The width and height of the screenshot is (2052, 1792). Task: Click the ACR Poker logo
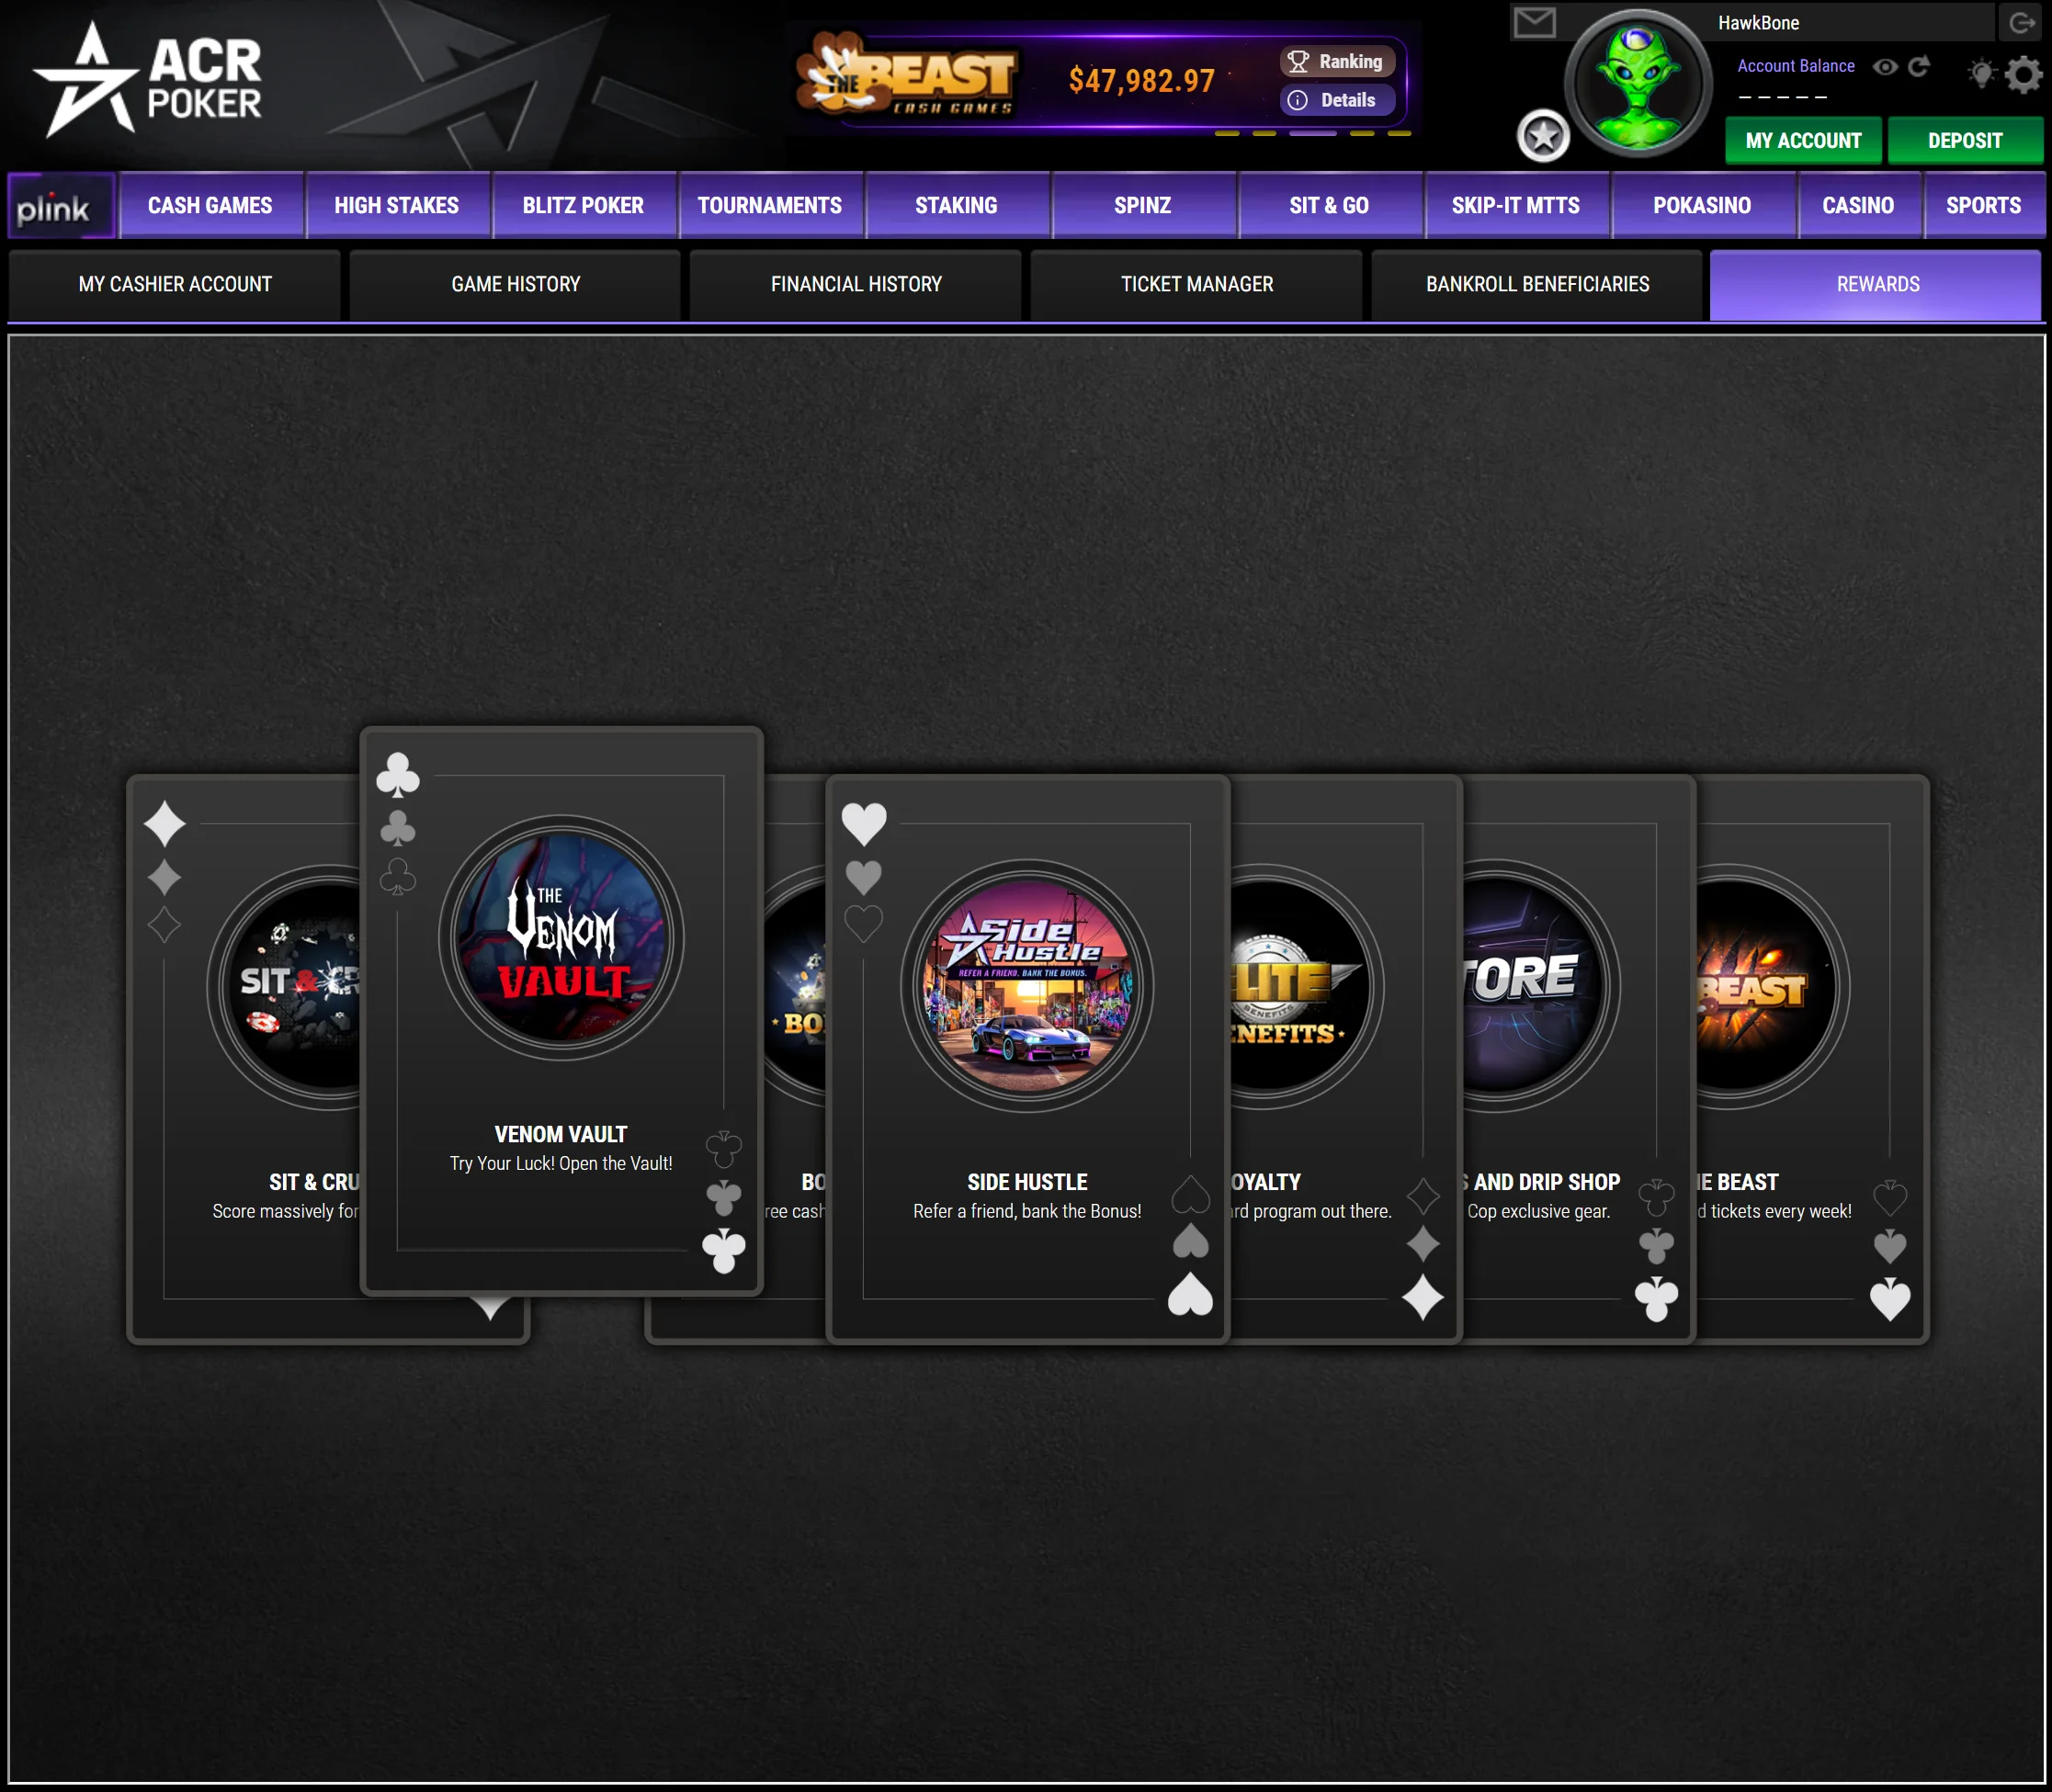point(148,79)
